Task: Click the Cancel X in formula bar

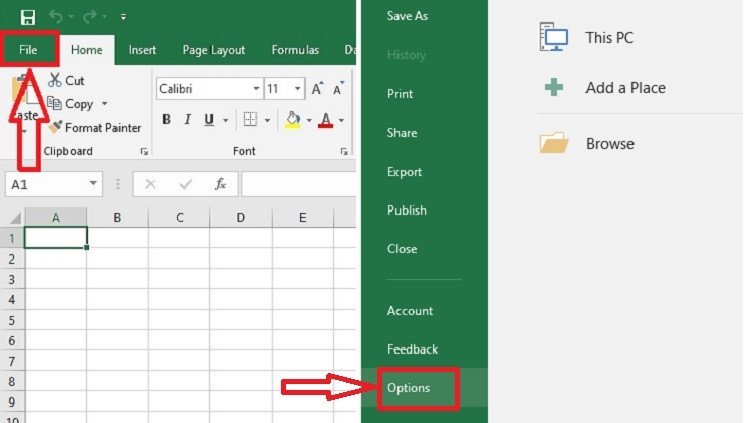Action: pos(150,184)
